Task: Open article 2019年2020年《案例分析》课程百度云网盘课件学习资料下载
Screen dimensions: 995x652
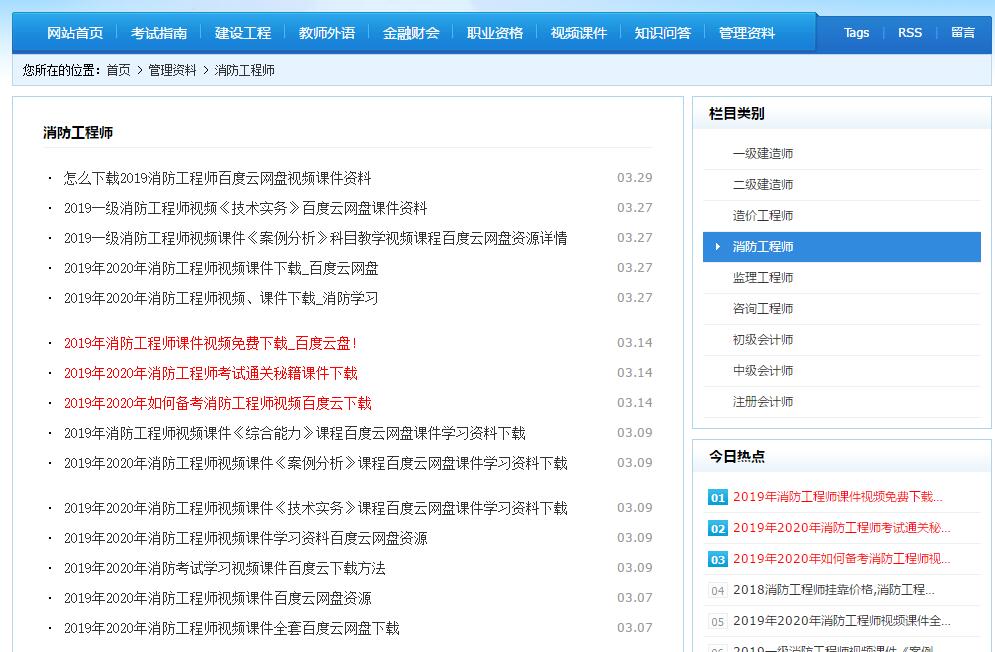Action: (315, 463)
